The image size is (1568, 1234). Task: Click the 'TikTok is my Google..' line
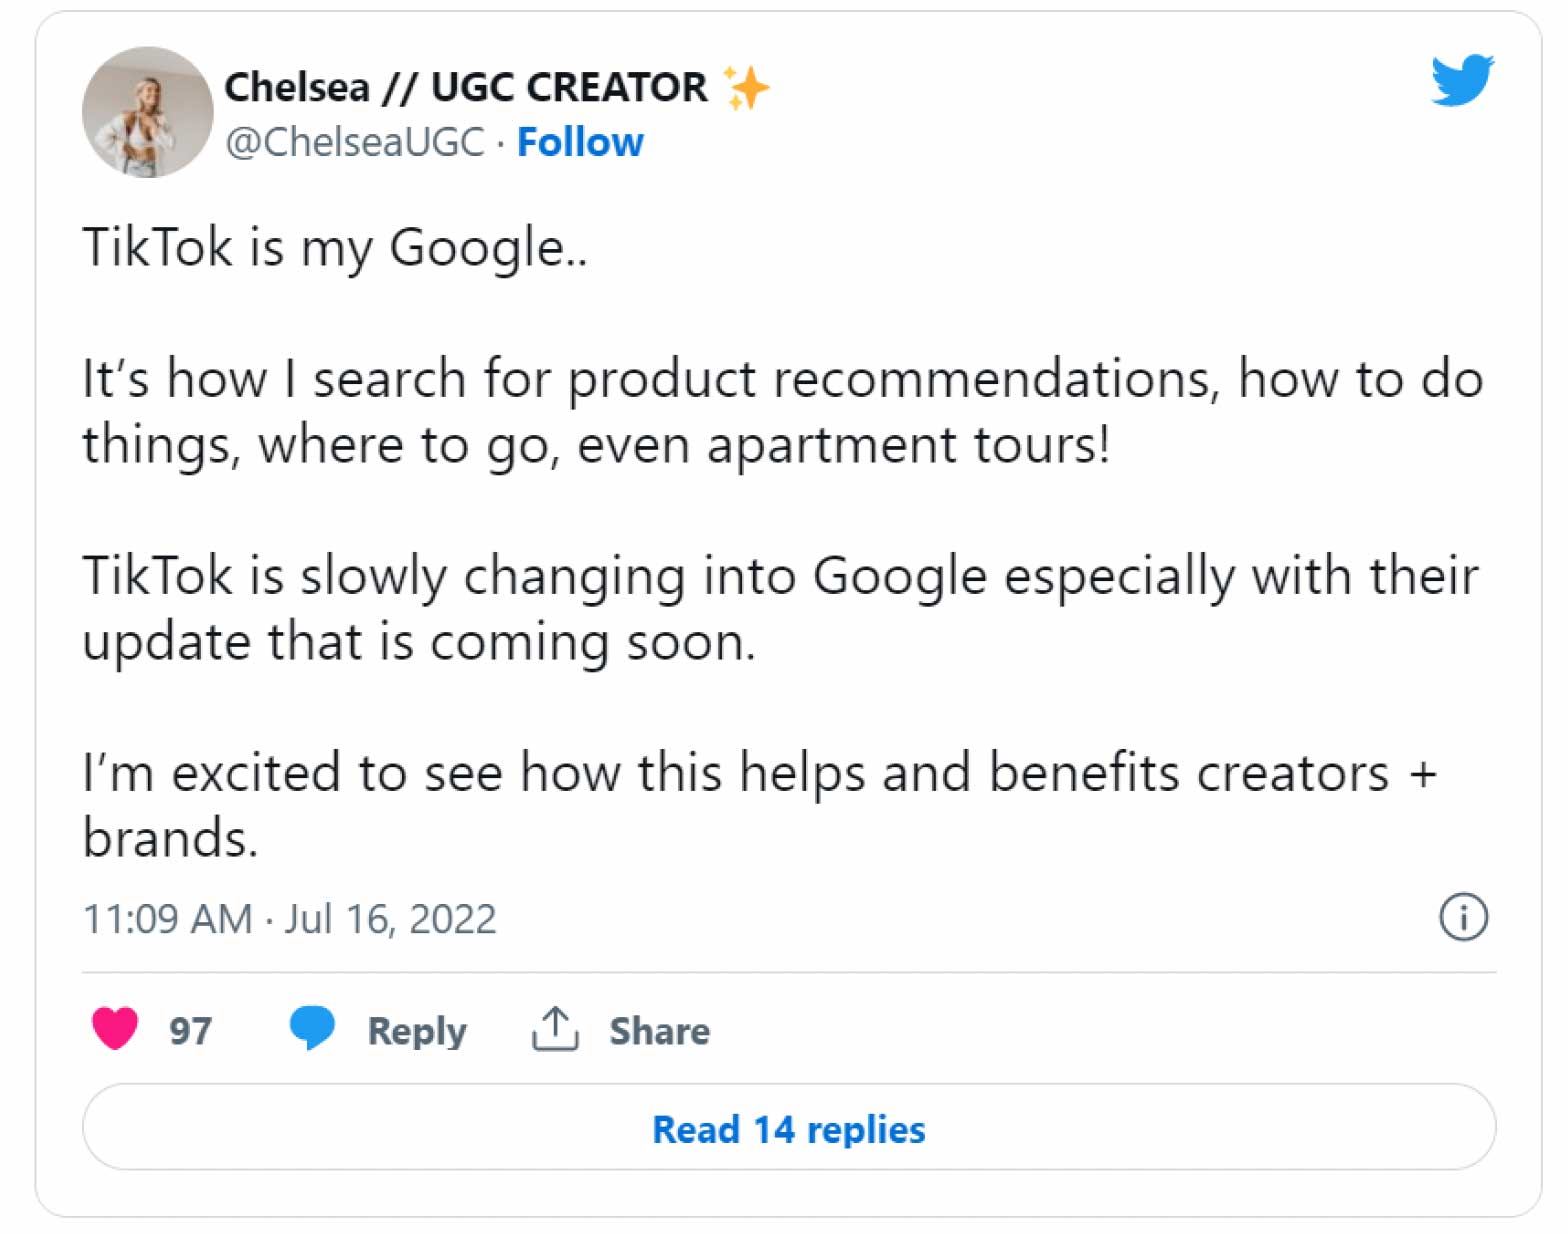coord(335,248)
